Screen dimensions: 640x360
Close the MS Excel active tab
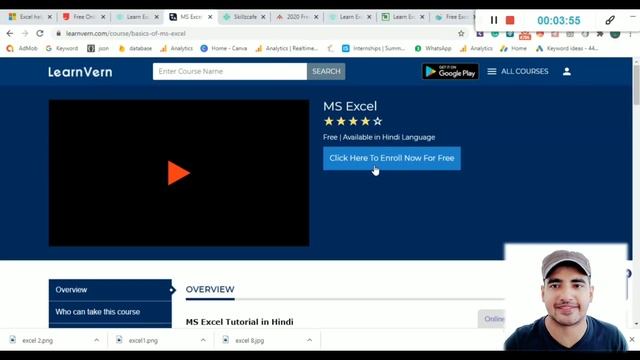click(x=210, y=17)
